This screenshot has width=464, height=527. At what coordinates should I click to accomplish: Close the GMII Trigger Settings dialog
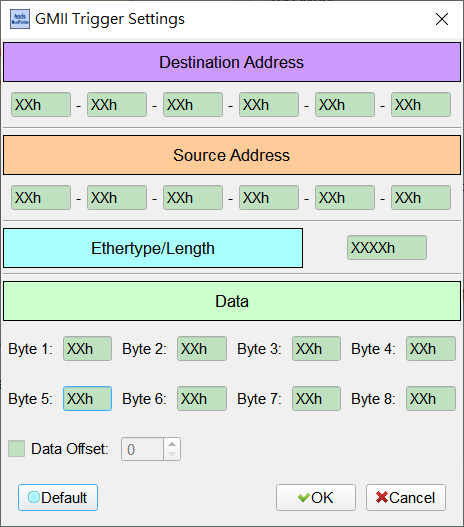click(x=441, y=19)
